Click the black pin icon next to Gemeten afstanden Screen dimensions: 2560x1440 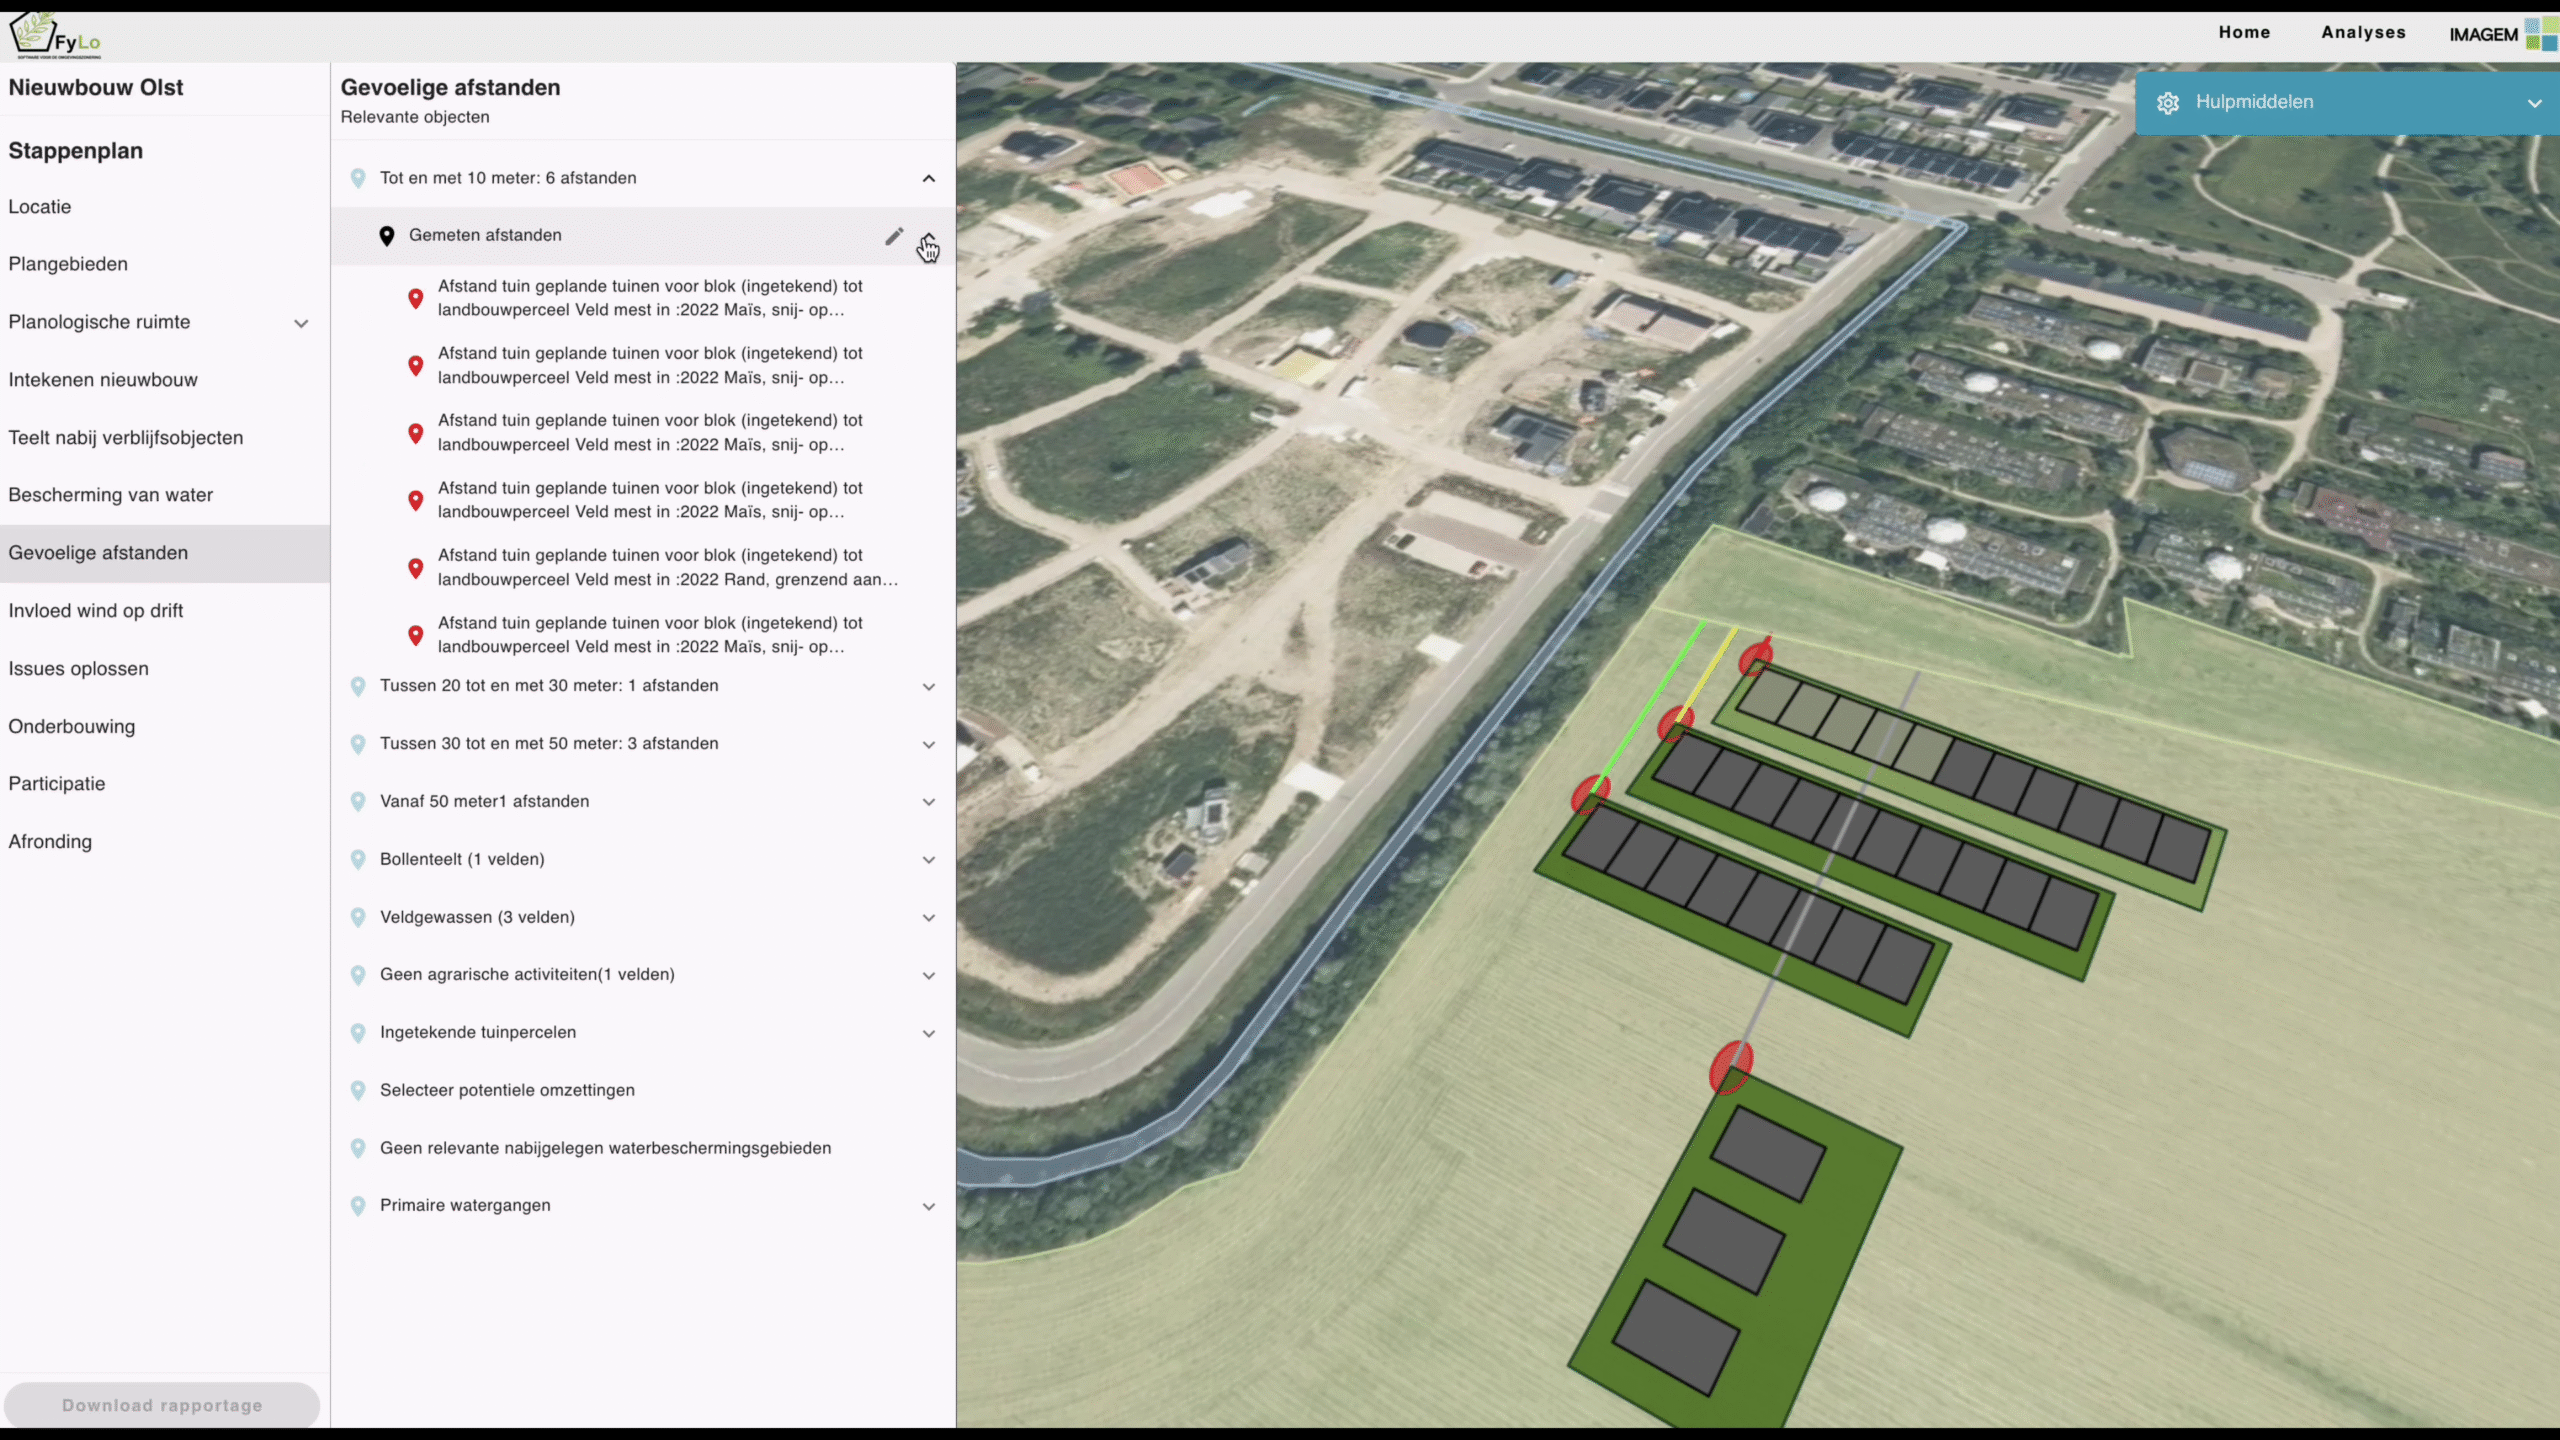387,236
